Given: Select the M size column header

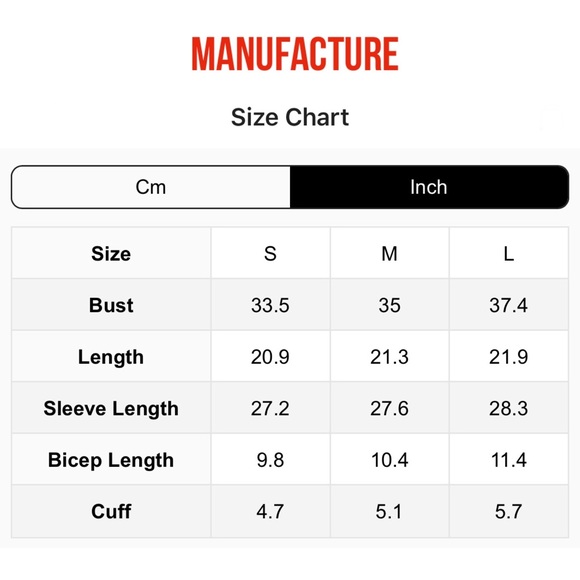Looking at the screenshot, I should click(x=390, y=254).
